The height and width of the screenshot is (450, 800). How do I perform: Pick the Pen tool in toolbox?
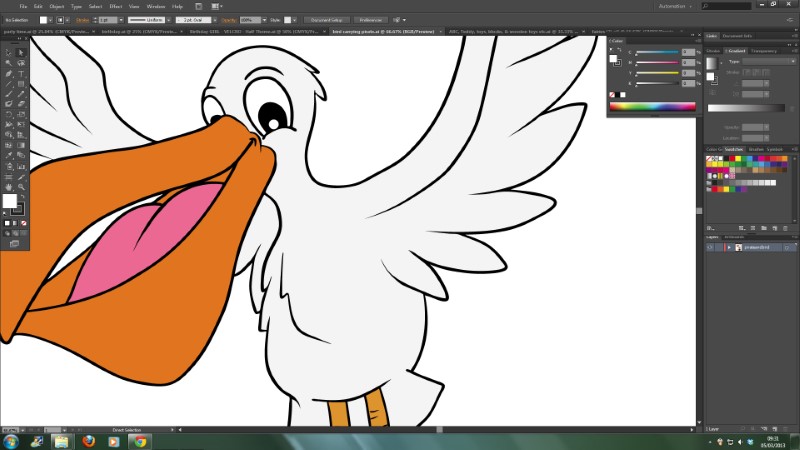(9, 73)
